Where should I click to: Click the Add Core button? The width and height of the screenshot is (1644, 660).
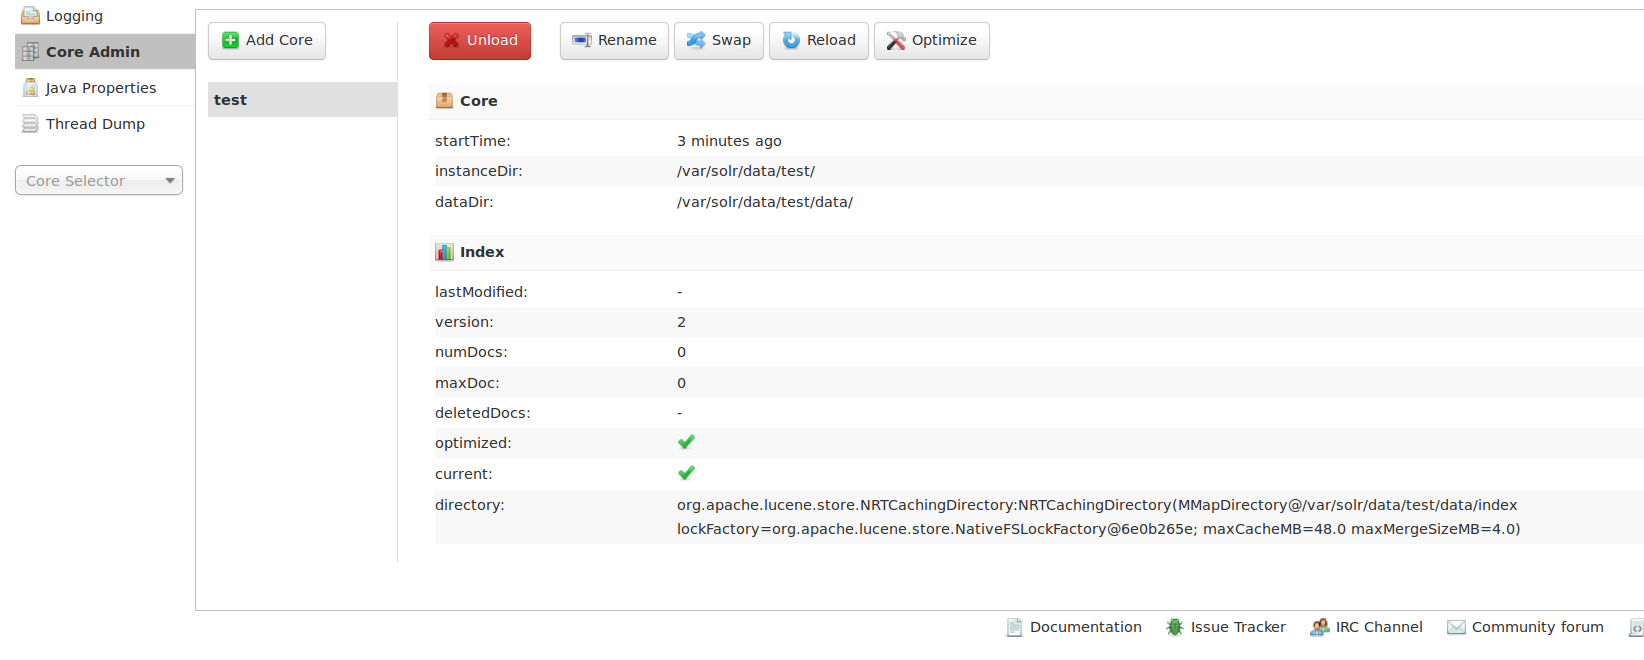[x=267, y=41]
